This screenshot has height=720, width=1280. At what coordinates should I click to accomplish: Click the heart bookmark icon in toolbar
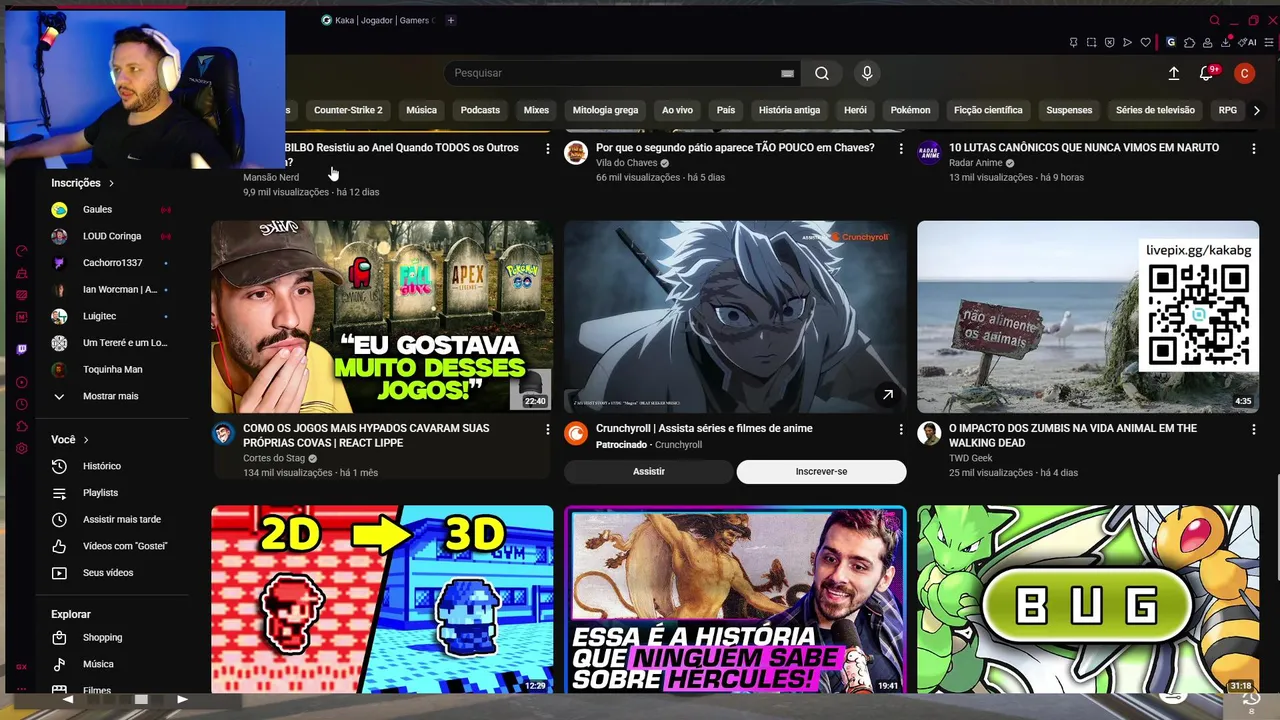(x=1146, y=43)
